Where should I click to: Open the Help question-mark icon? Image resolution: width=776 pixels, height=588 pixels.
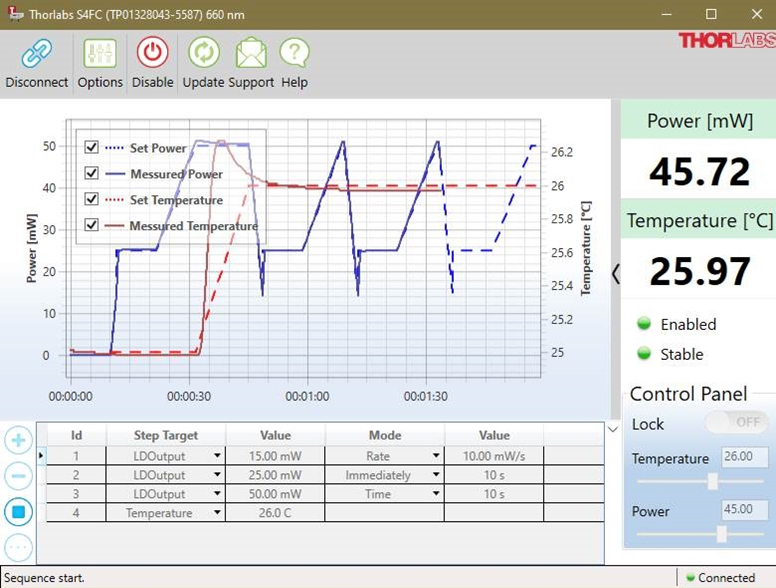pos(294,52)
